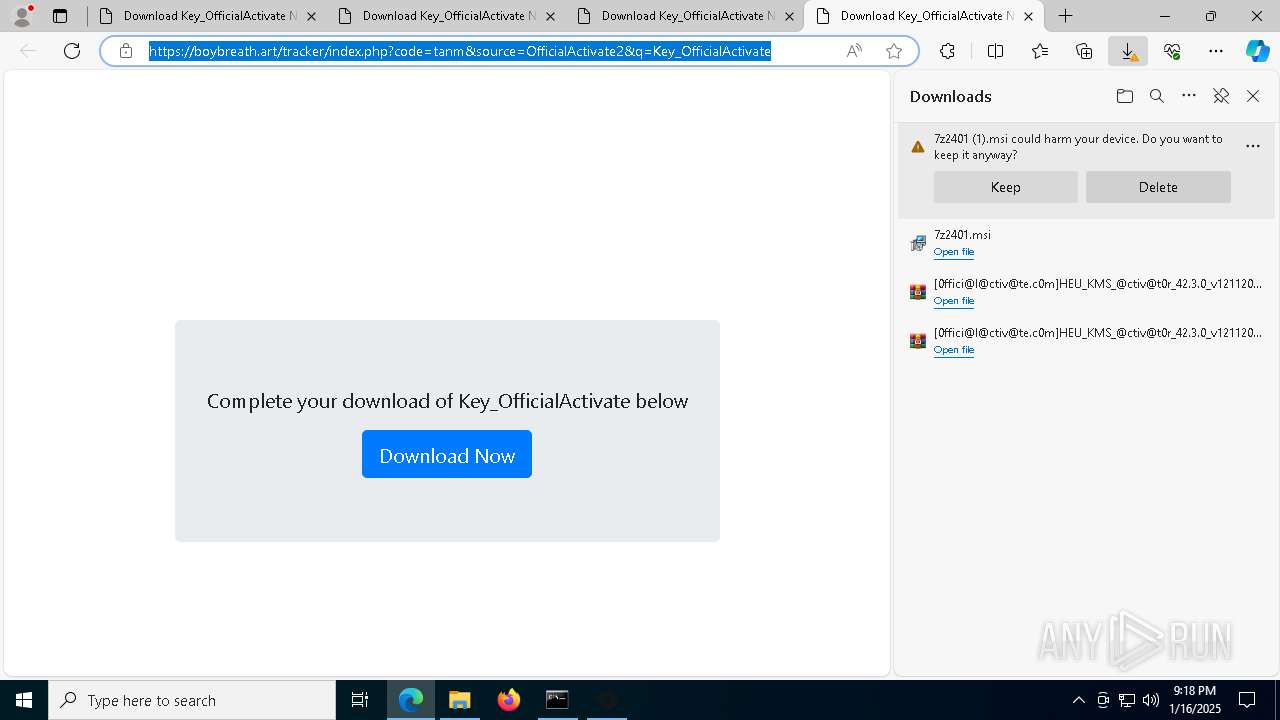Screen dimensions: 1280x720
Task: Open Read aloud icon in address bar
Action: [854, 51]
